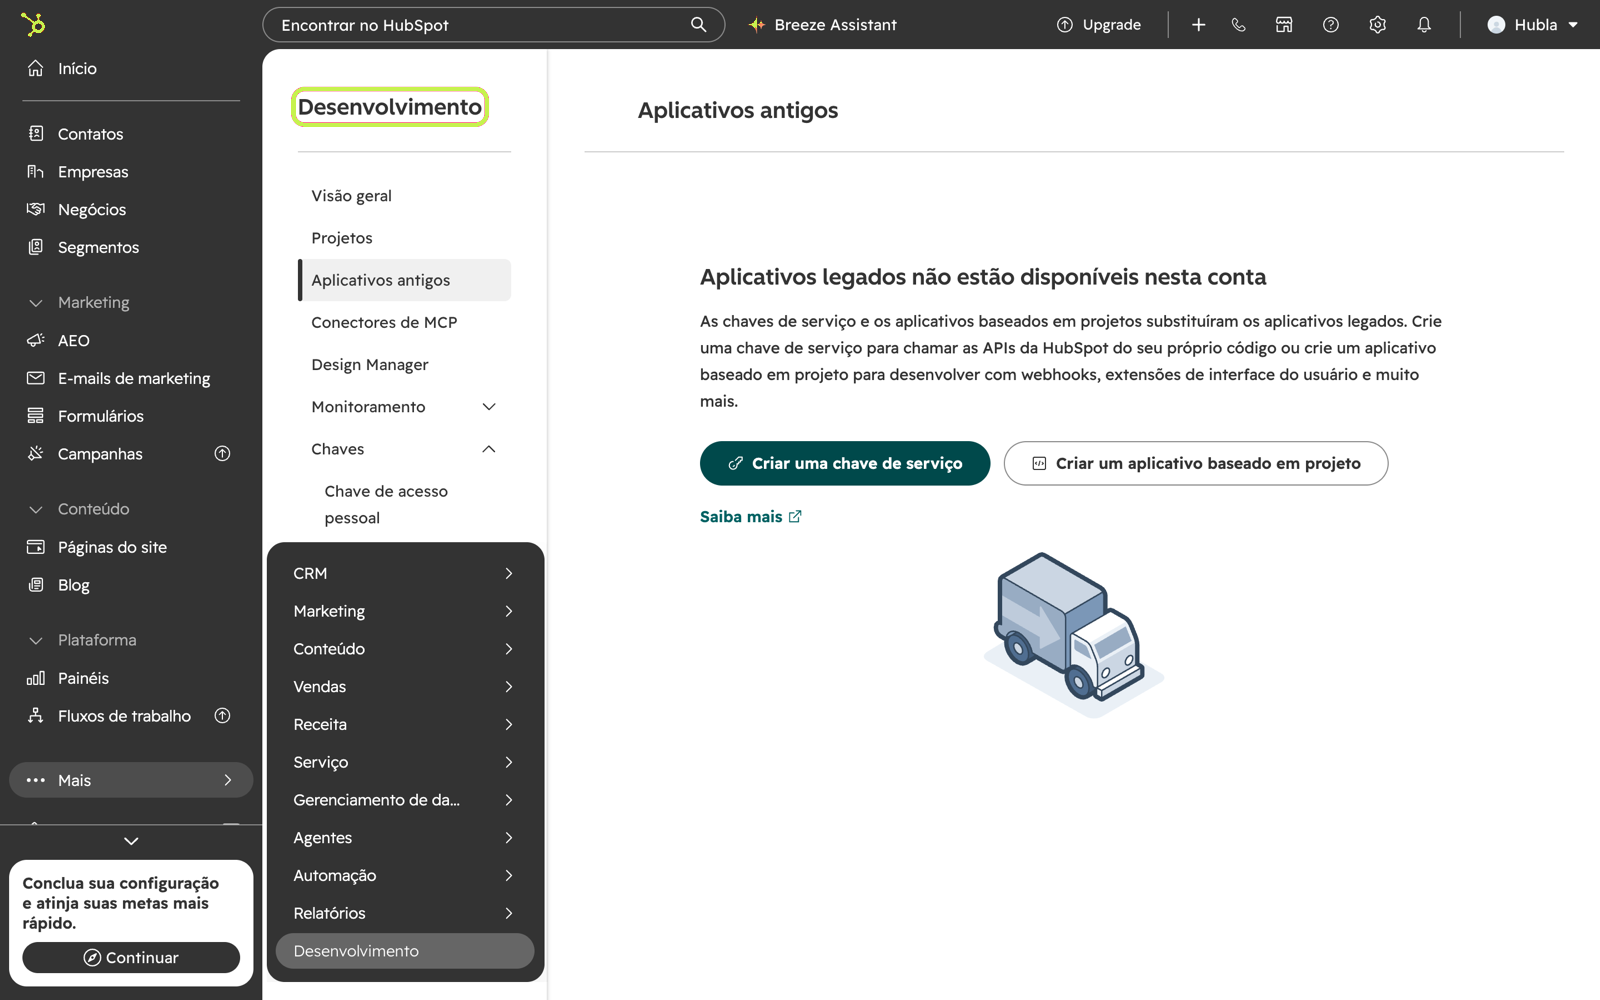Open the Hubla account dropdown
1600x1000 pixels.
(x=1532, y=24)
